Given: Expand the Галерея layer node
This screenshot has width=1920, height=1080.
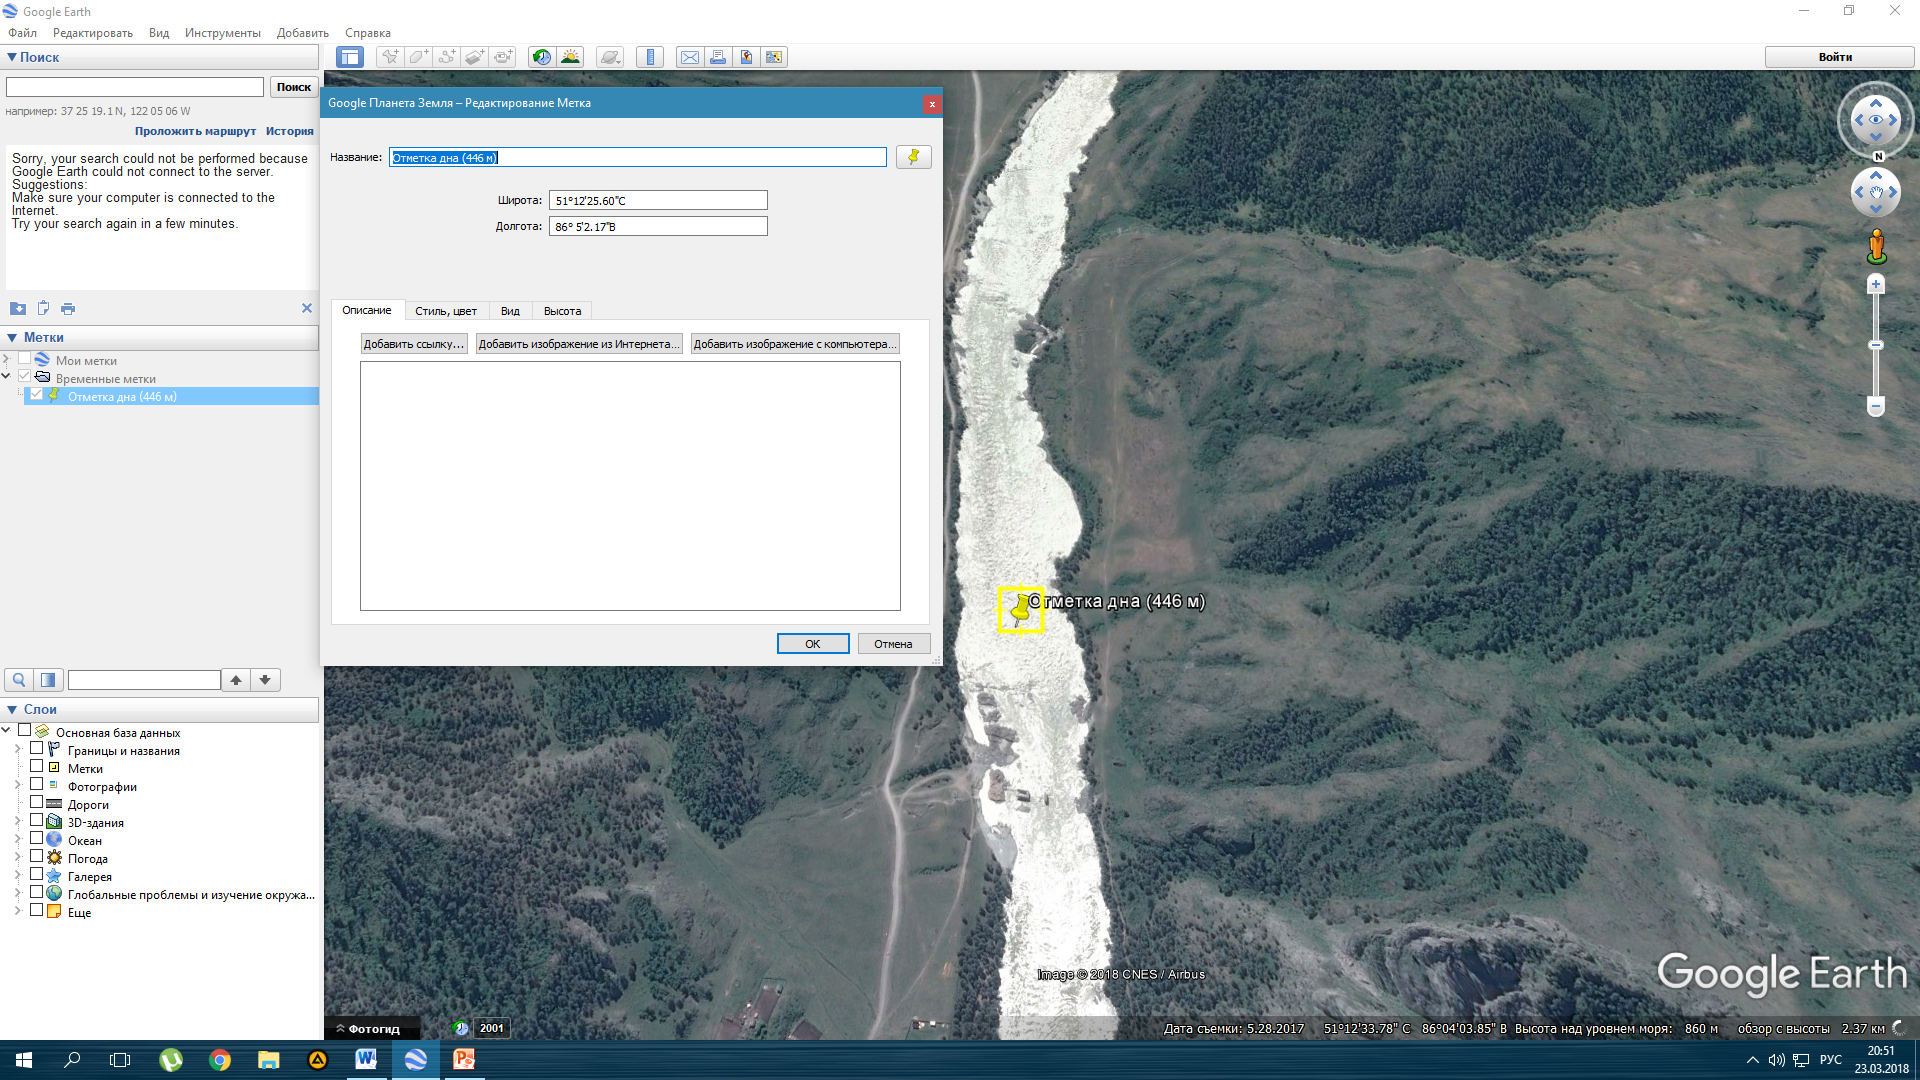Looking at the screenshot, I should click(x=18, y=875).
